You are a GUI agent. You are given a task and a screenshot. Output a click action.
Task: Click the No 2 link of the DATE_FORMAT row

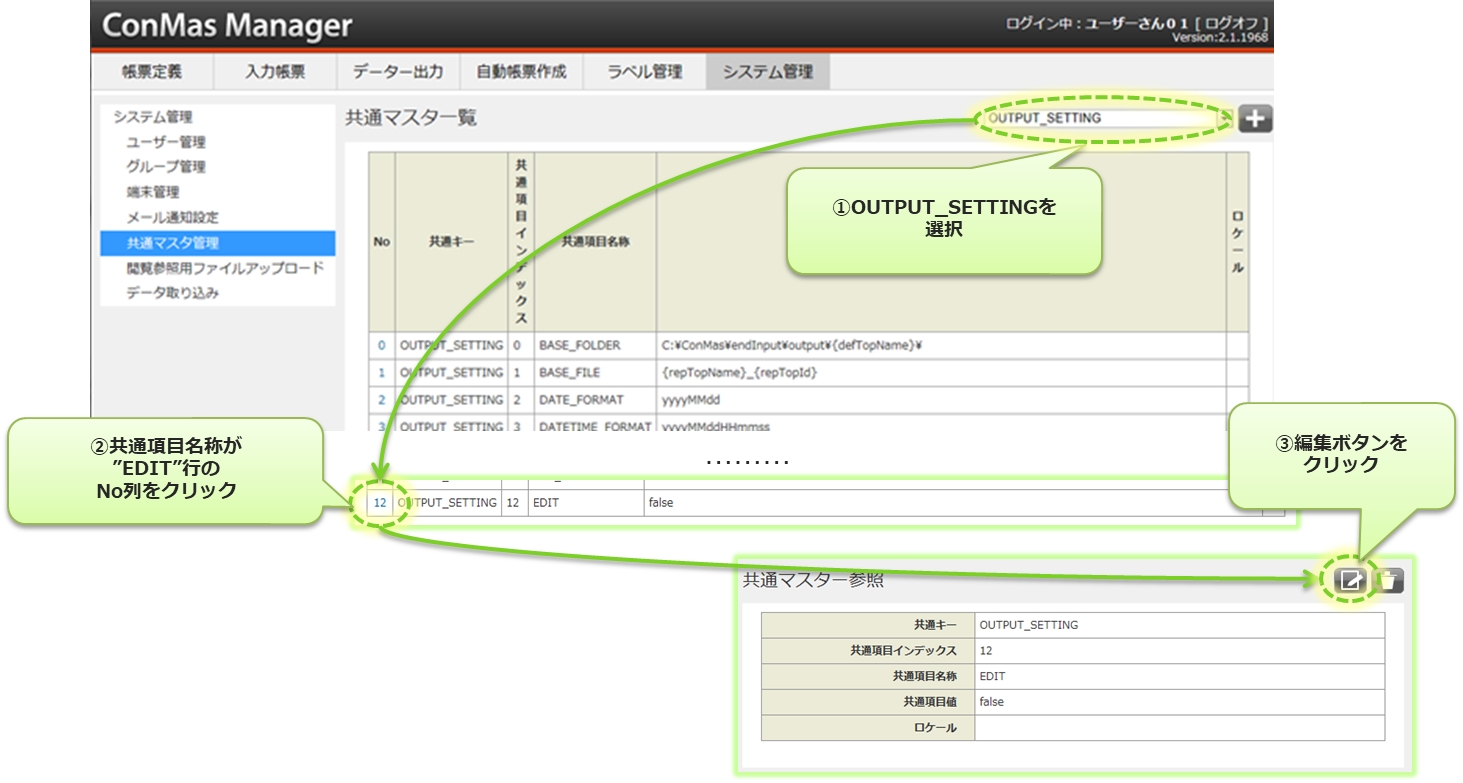[x=381, y=399]
